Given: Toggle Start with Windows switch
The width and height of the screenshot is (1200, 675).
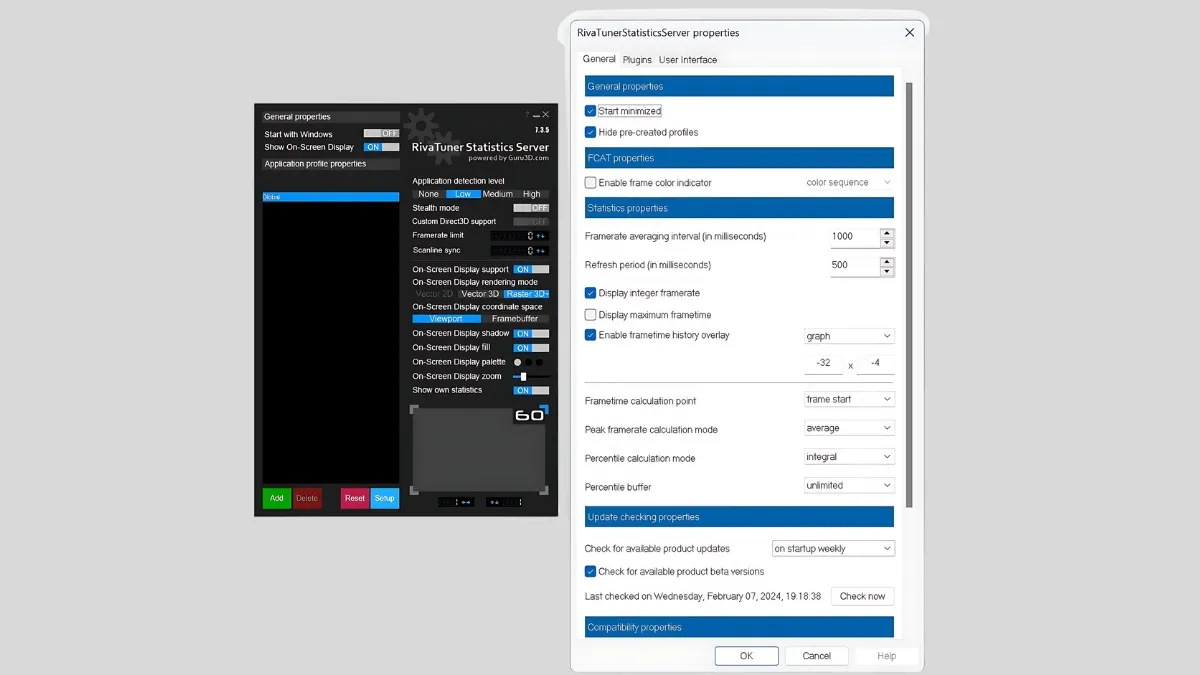Looking at the screenshot, I should (381, 133).
